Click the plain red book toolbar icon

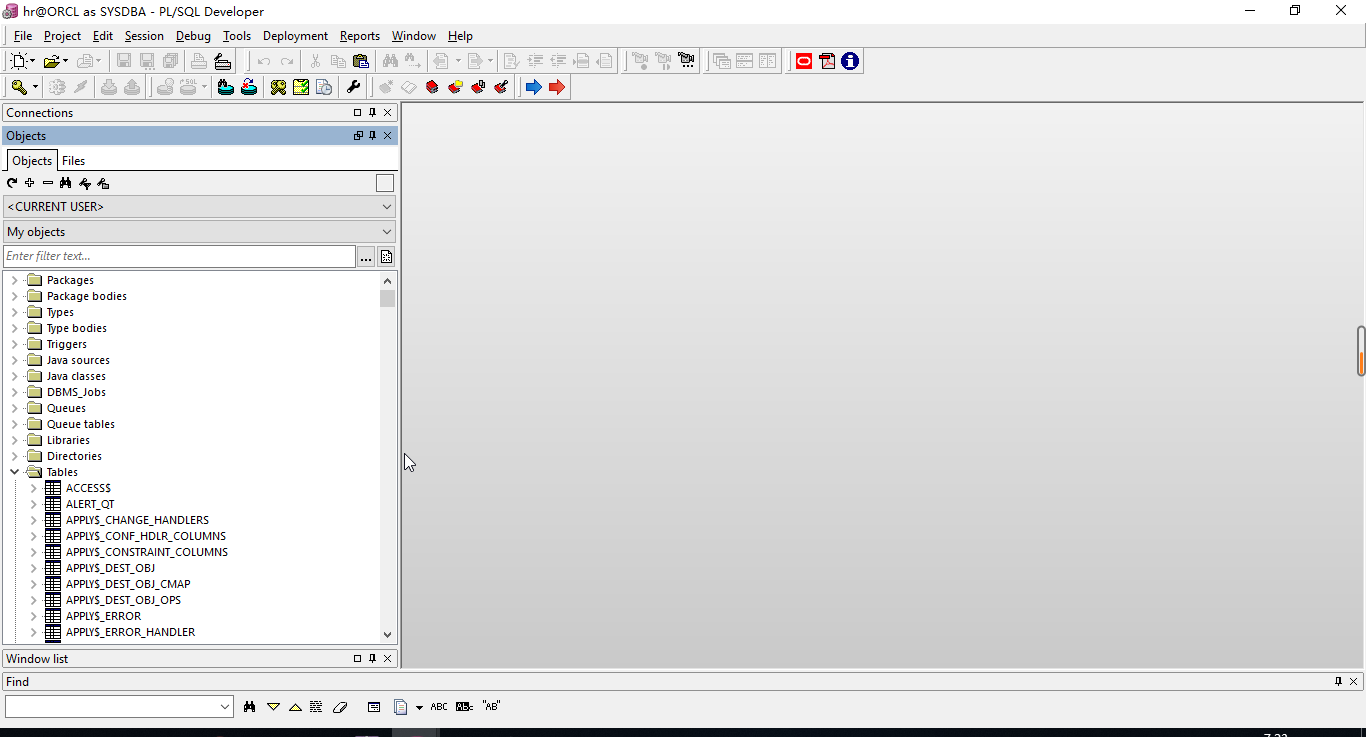432,87
